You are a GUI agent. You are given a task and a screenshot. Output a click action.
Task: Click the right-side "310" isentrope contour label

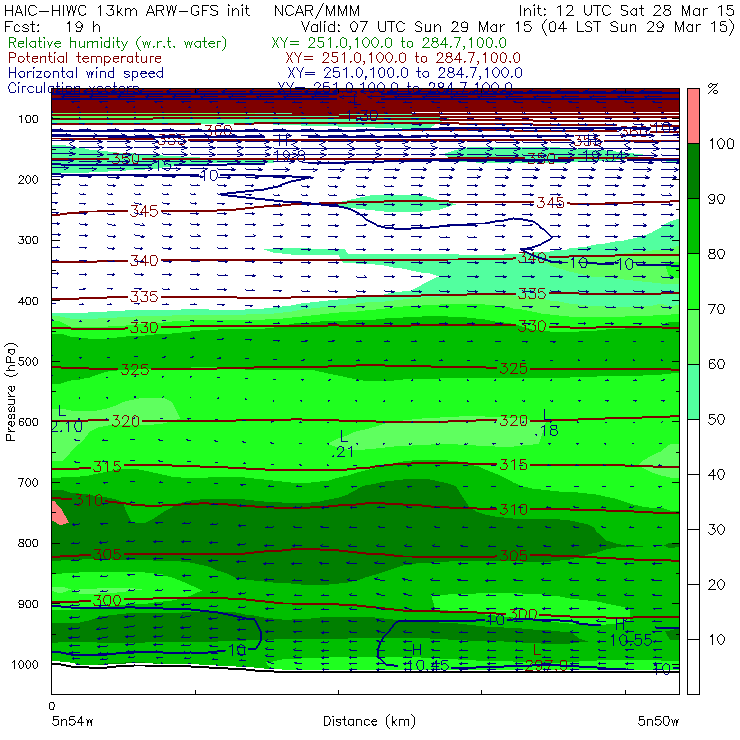pos(513,509)
